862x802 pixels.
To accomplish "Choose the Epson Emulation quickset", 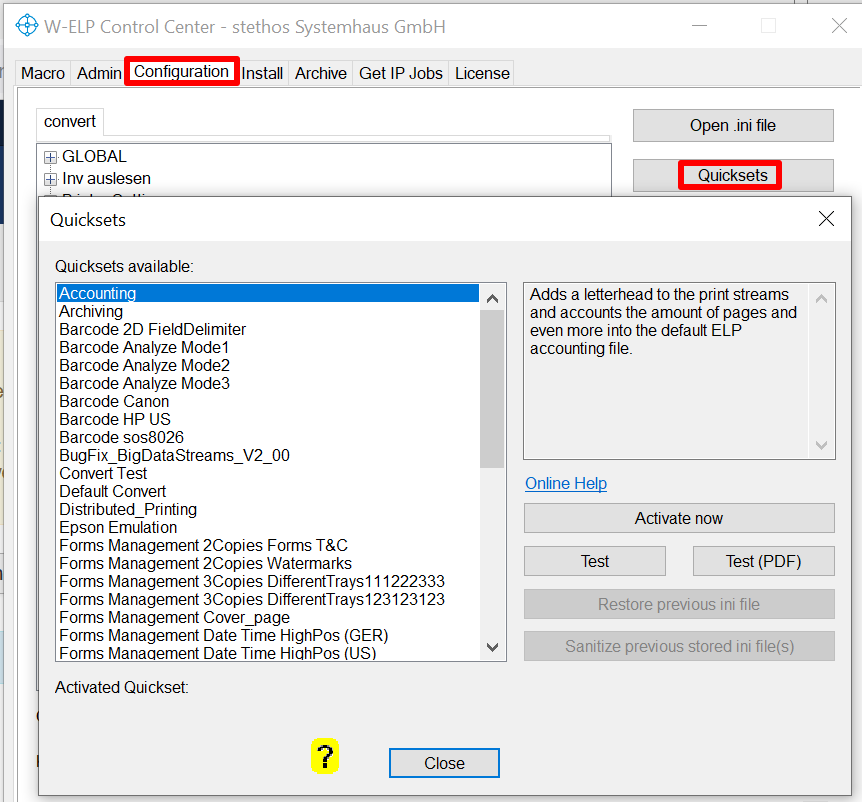I will pyautogui.click(x=118, y=527).
